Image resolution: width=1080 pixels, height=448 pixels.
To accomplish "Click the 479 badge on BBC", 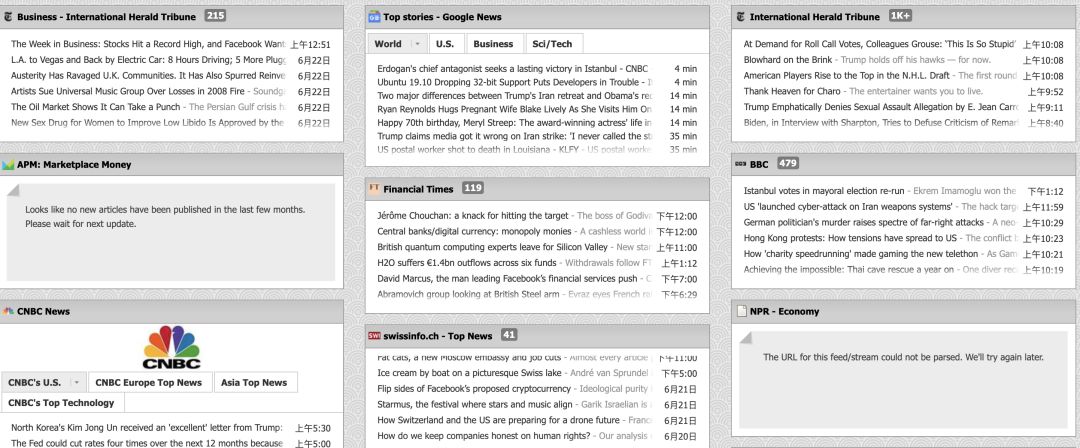I will 788,163.
